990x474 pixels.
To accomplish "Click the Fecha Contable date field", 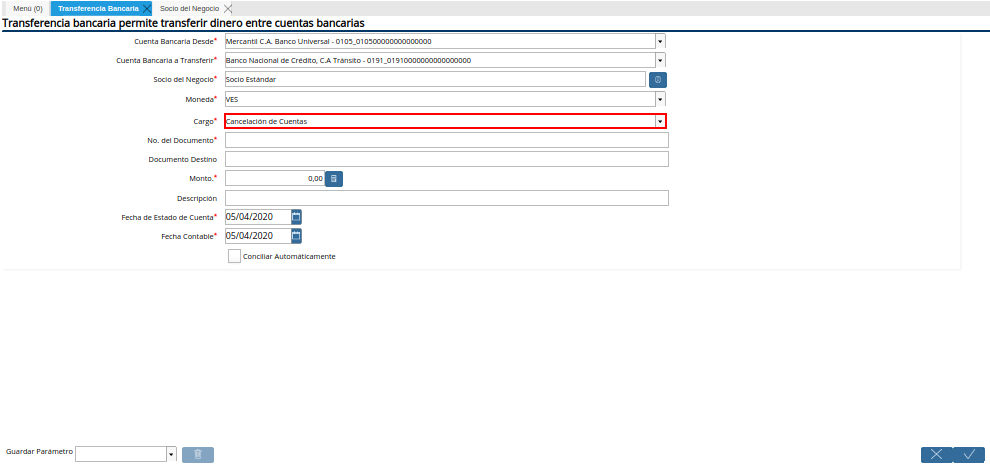I will click(258, 236).
